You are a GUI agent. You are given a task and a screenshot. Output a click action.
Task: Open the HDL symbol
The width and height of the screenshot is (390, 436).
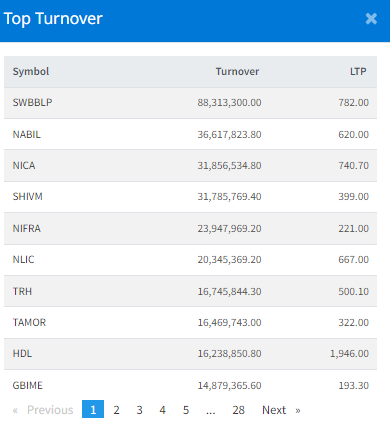click(x=22, y=353)
